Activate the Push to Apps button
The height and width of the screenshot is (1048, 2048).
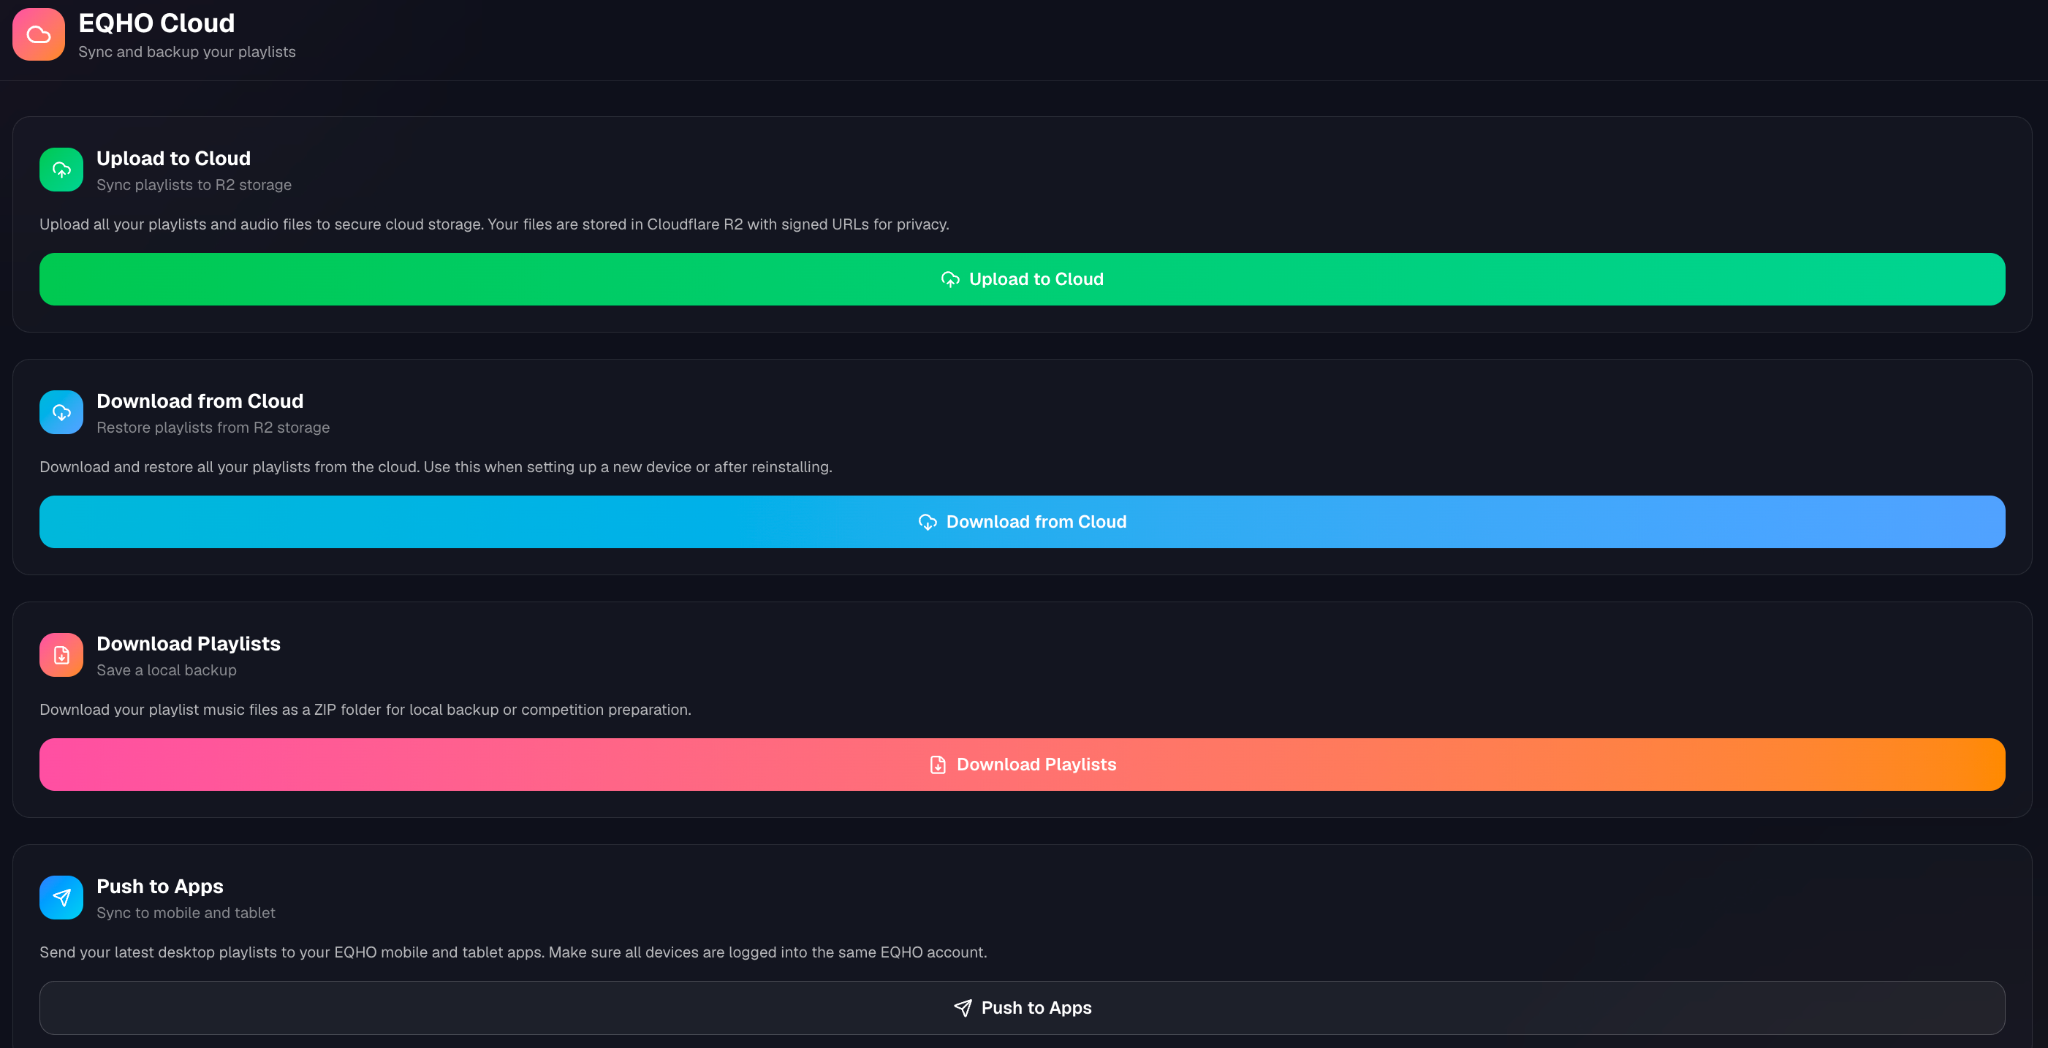coord(1022,1008)
